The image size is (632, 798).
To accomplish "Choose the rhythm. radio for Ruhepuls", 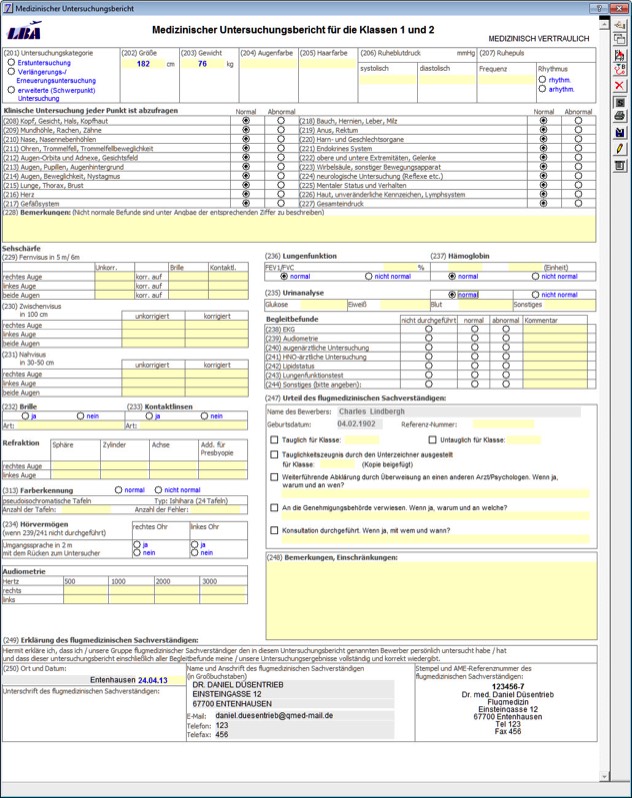I will coord(542,79).
